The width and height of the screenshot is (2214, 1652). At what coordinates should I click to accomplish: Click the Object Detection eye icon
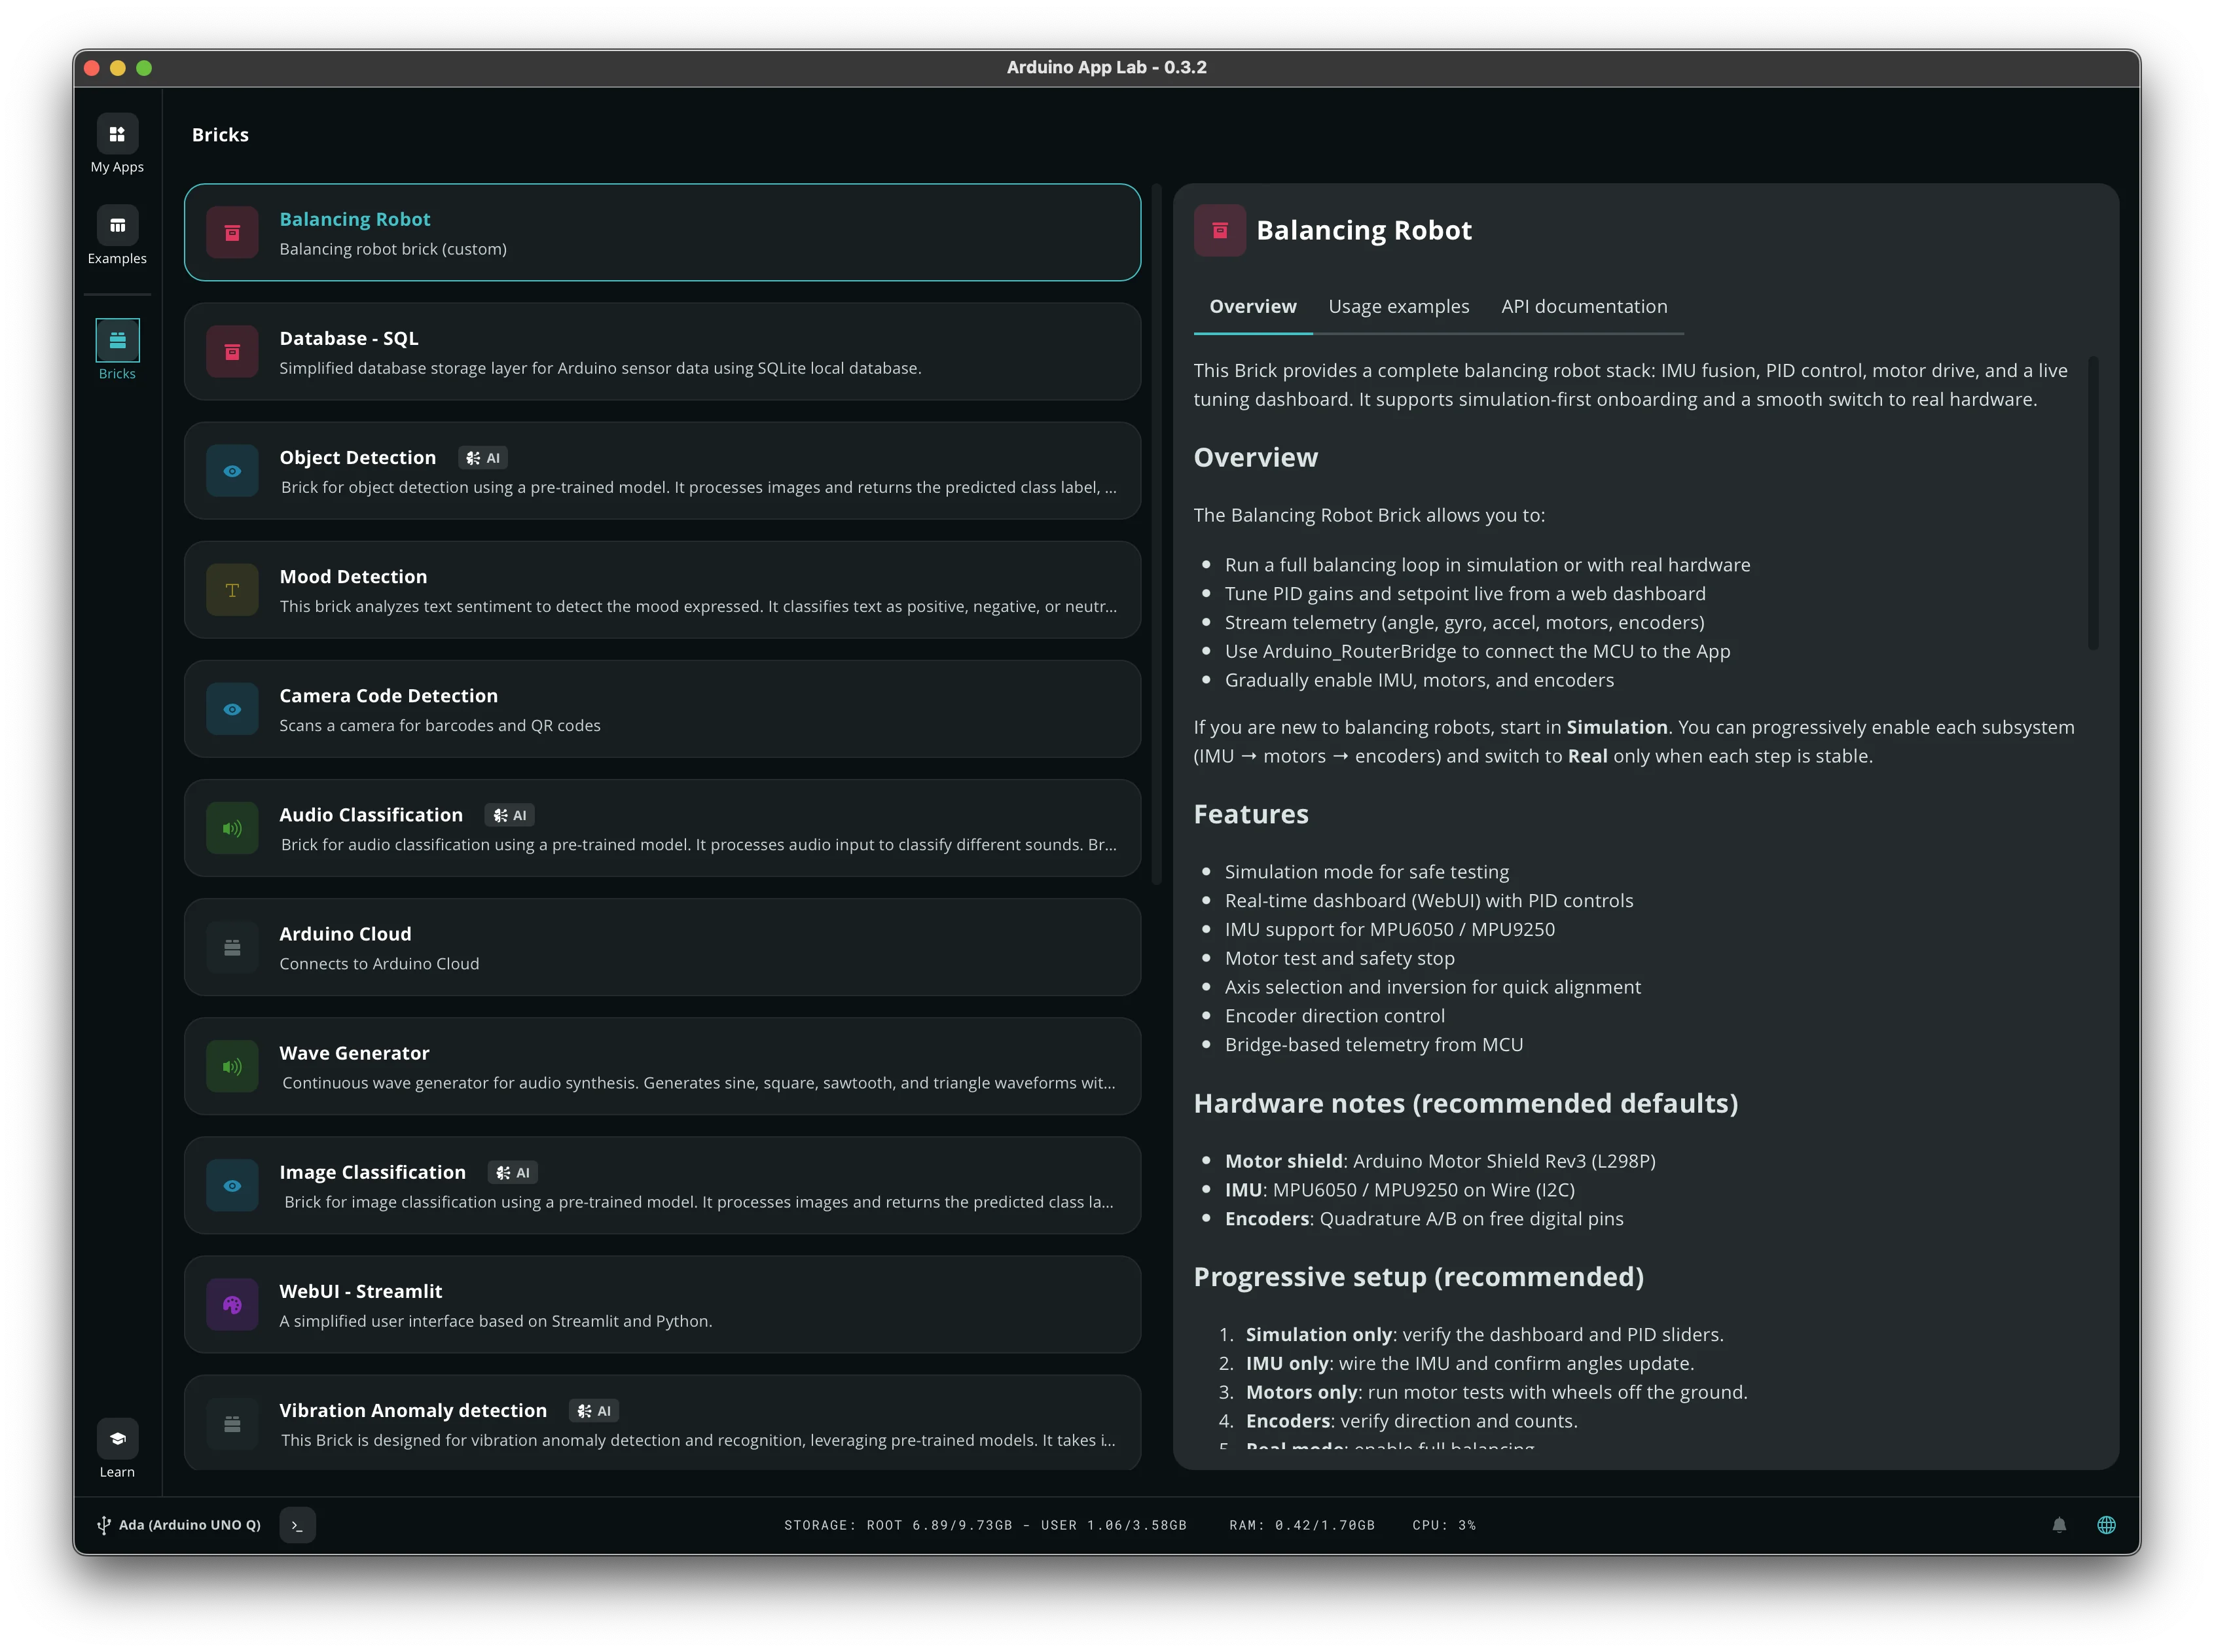click(232, 471)
